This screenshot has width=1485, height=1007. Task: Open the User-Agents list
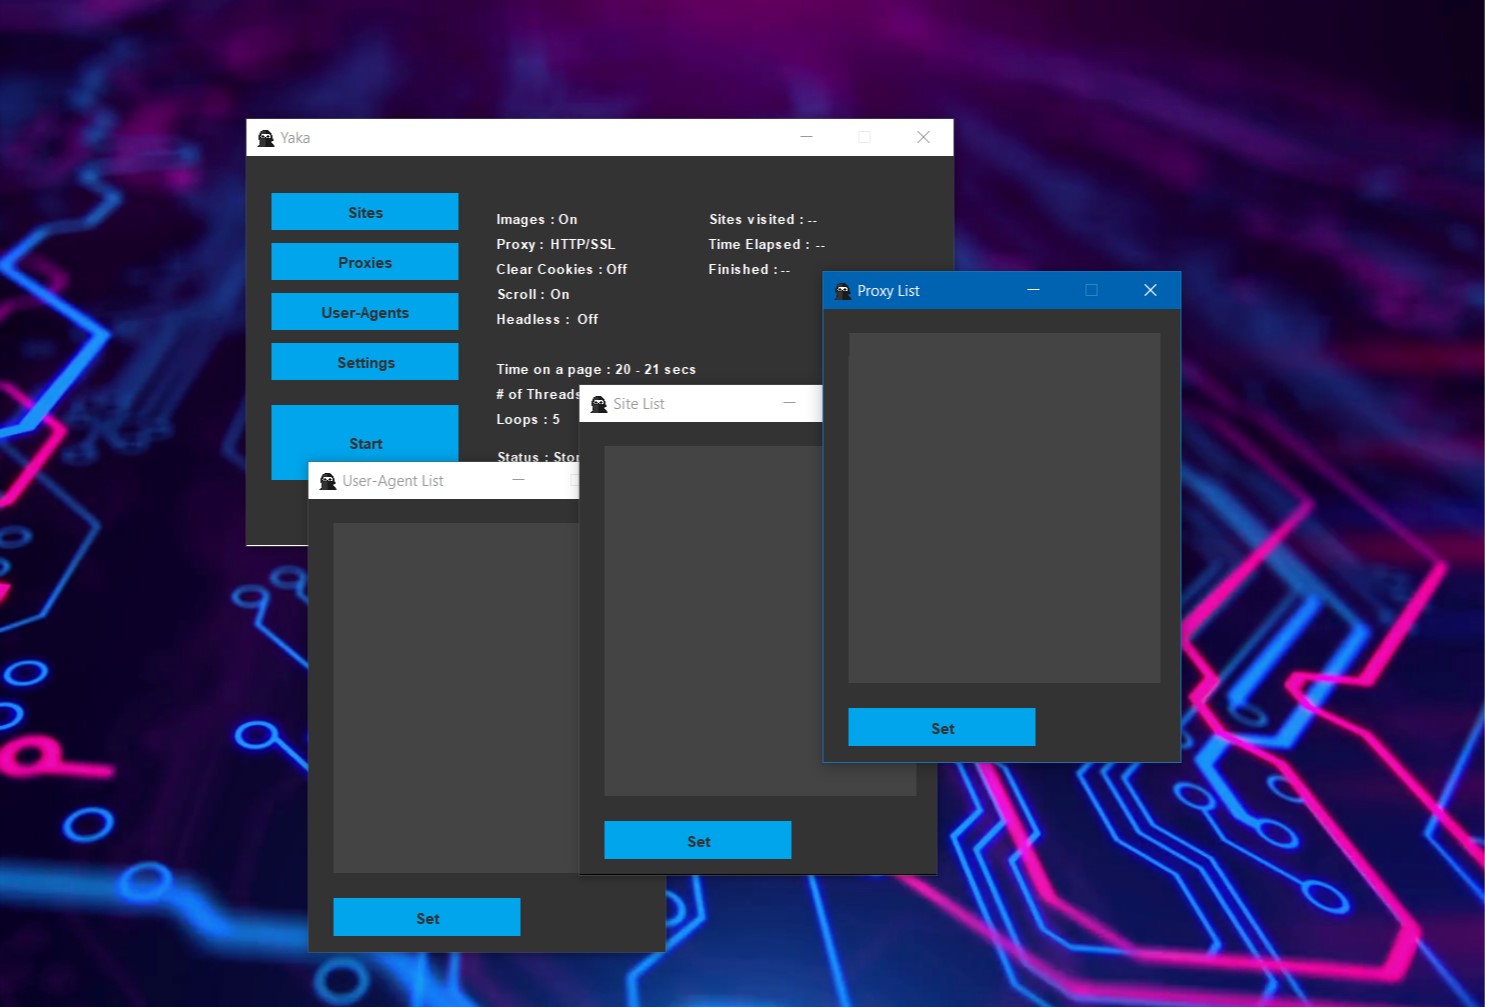coord(365,312)
